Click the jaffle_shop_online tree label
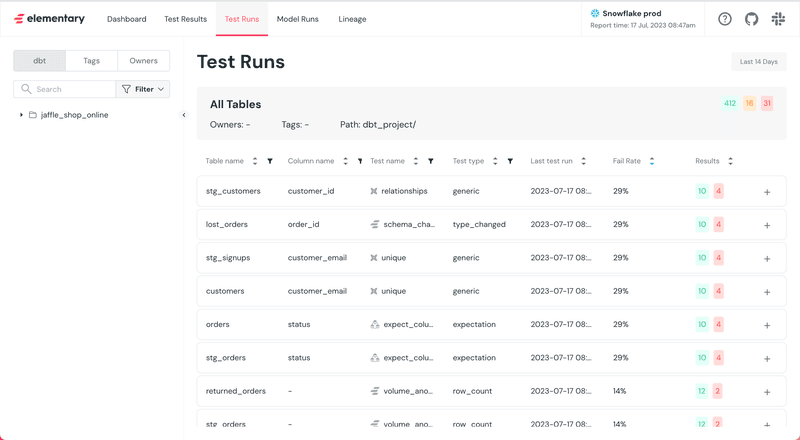The image size is (800, 440). coord(74,115)
